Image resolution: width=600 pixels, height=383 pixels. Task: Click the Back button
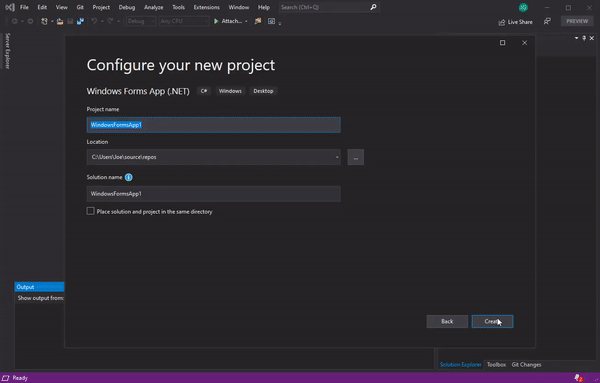click(447, 321)
